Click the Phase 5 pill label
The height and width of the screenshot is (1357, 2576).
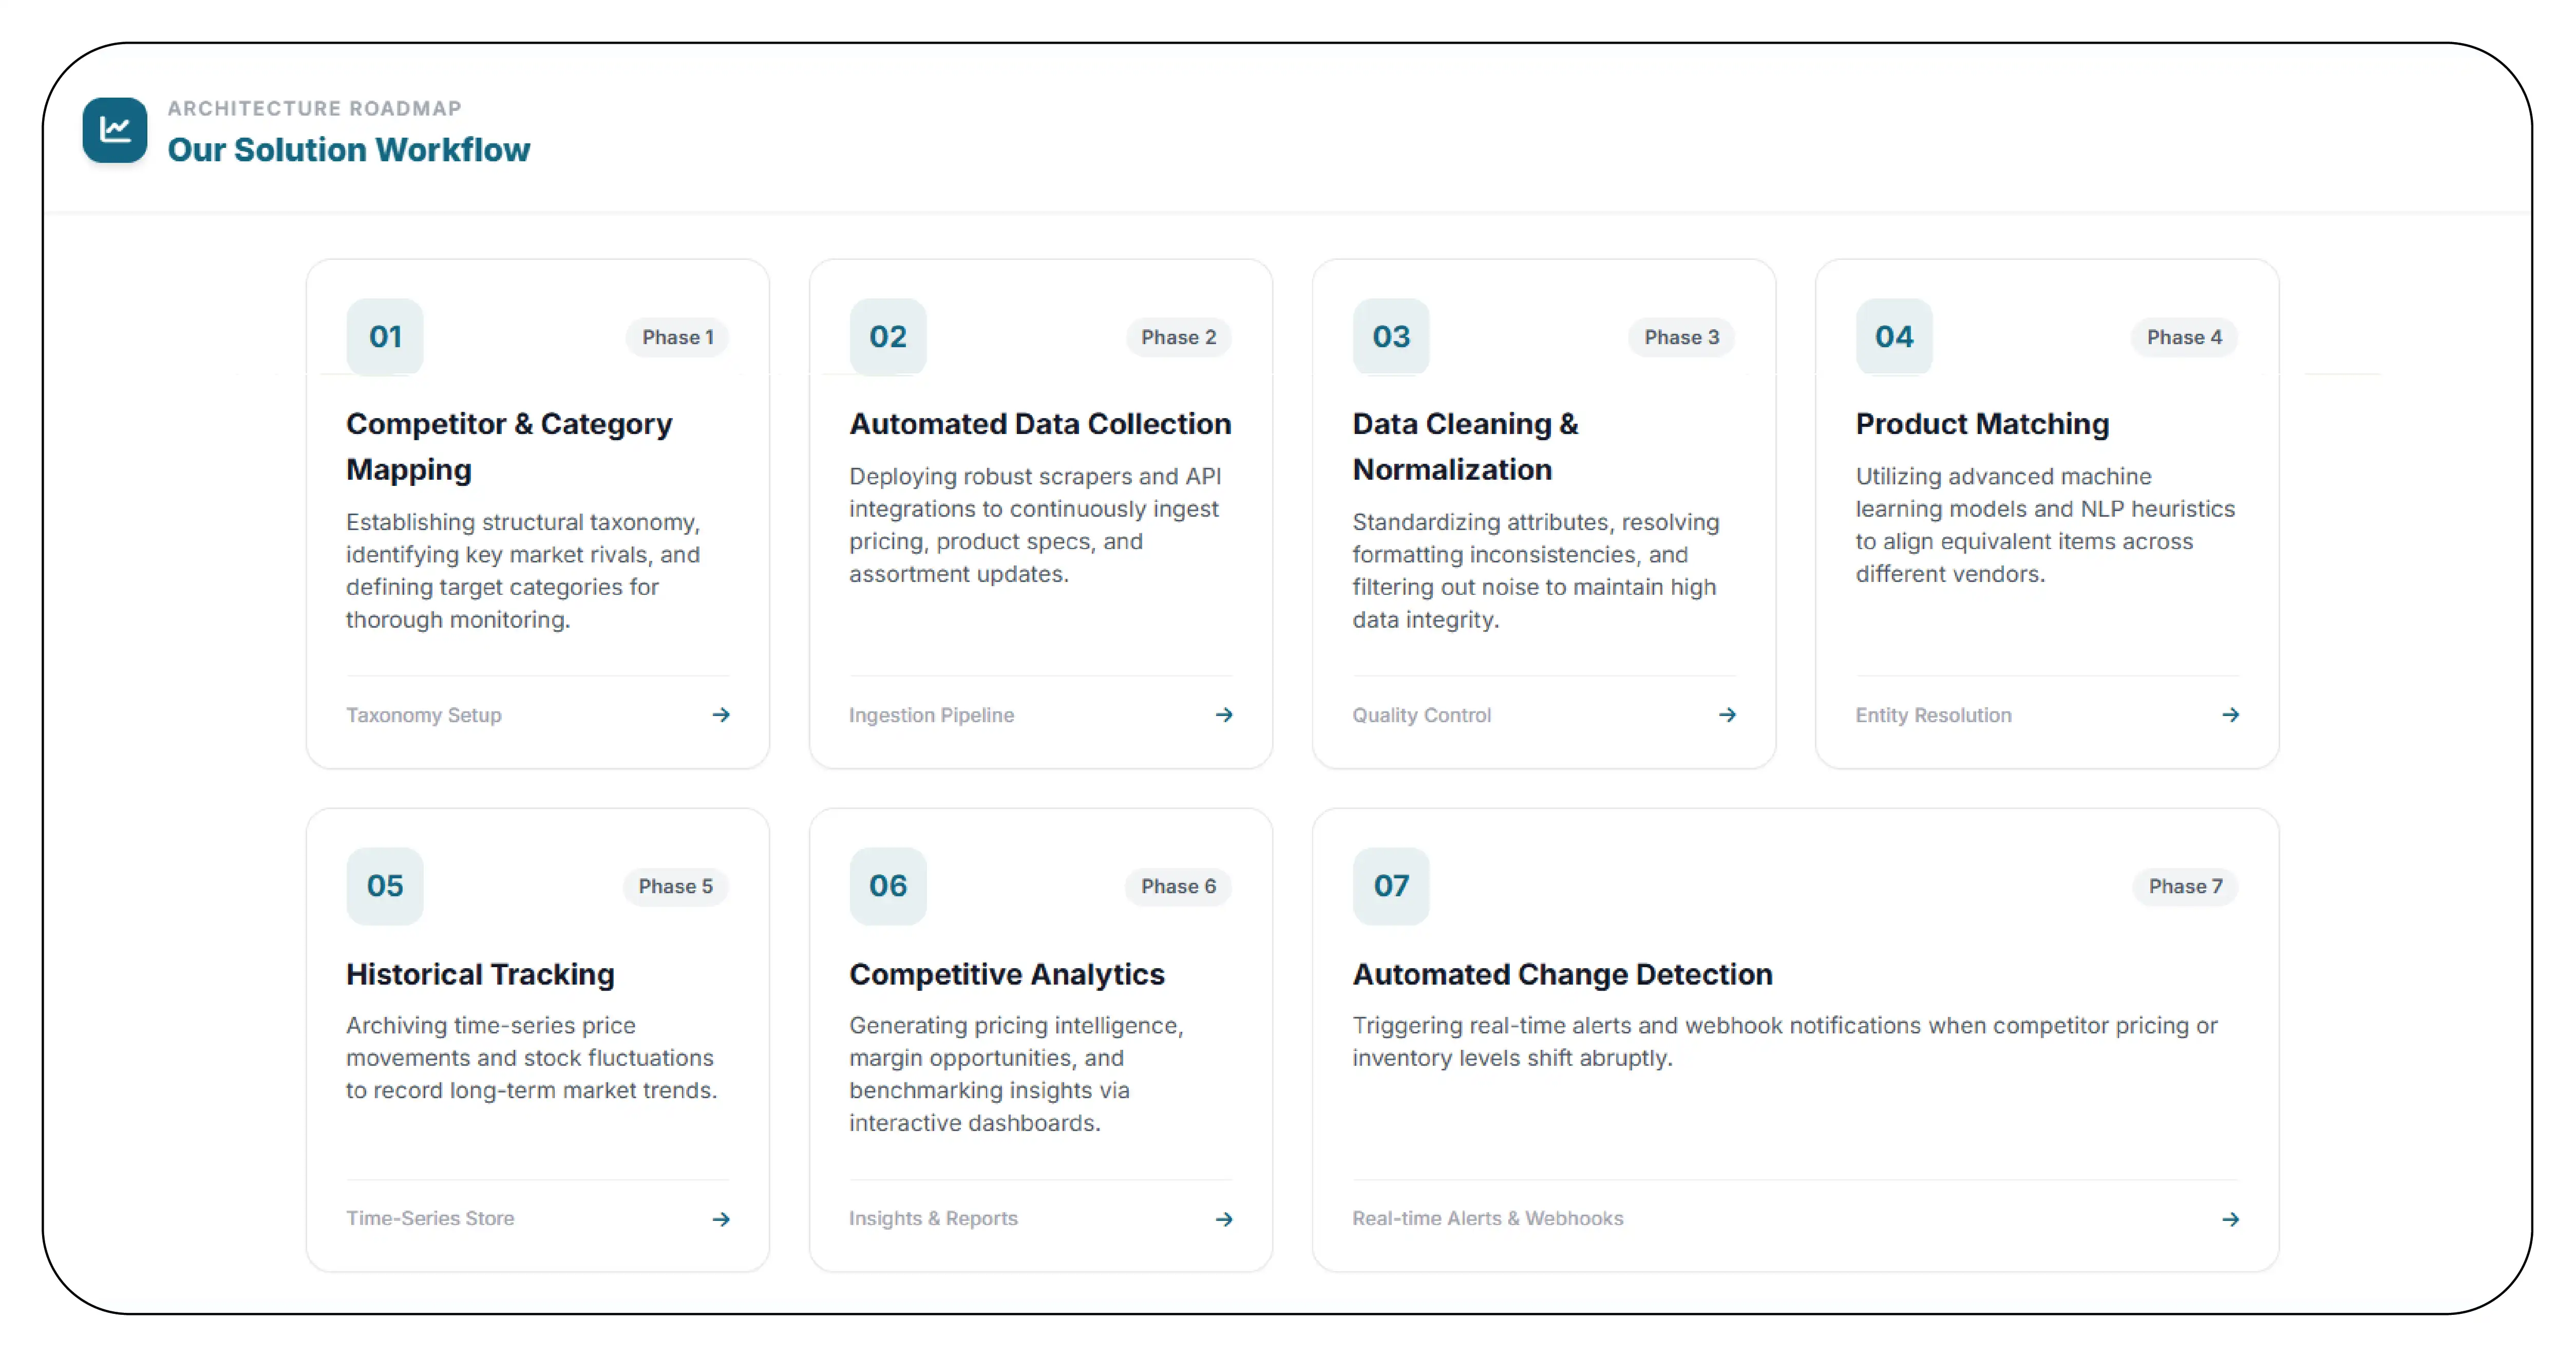[x=676, y=886]
